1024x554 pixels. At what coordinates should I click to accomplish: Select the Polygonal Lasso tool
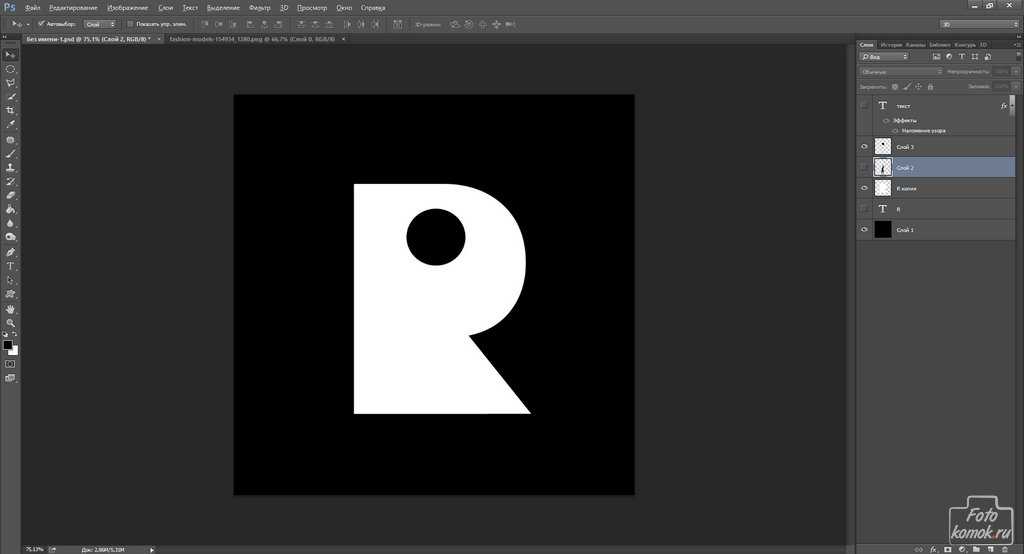tap(10, 83)
